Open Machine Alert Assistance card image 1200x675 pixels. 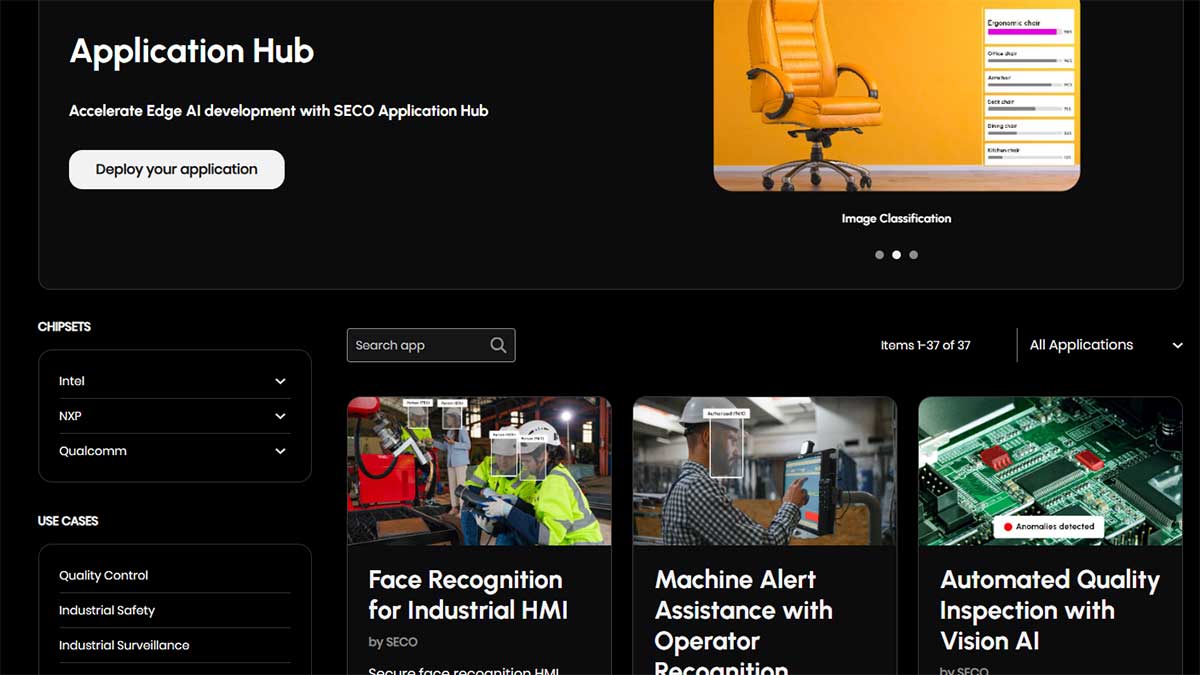coord(764,471)
